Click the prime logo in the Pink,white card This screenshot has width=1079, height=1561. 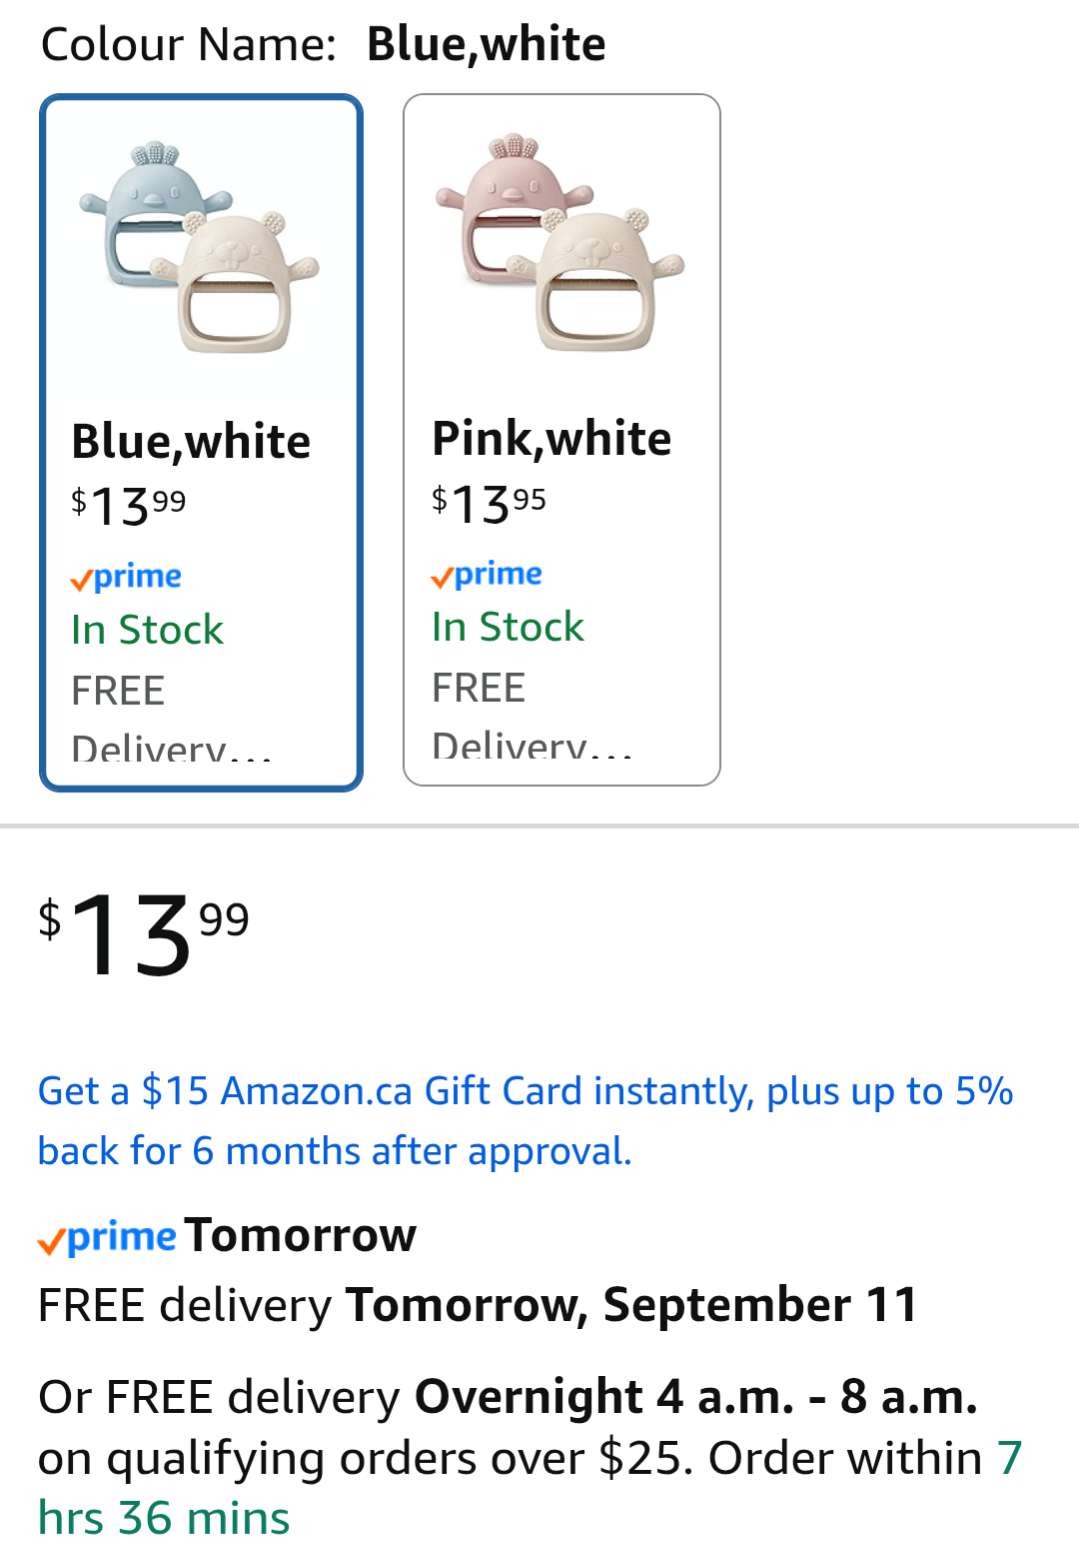487,574
